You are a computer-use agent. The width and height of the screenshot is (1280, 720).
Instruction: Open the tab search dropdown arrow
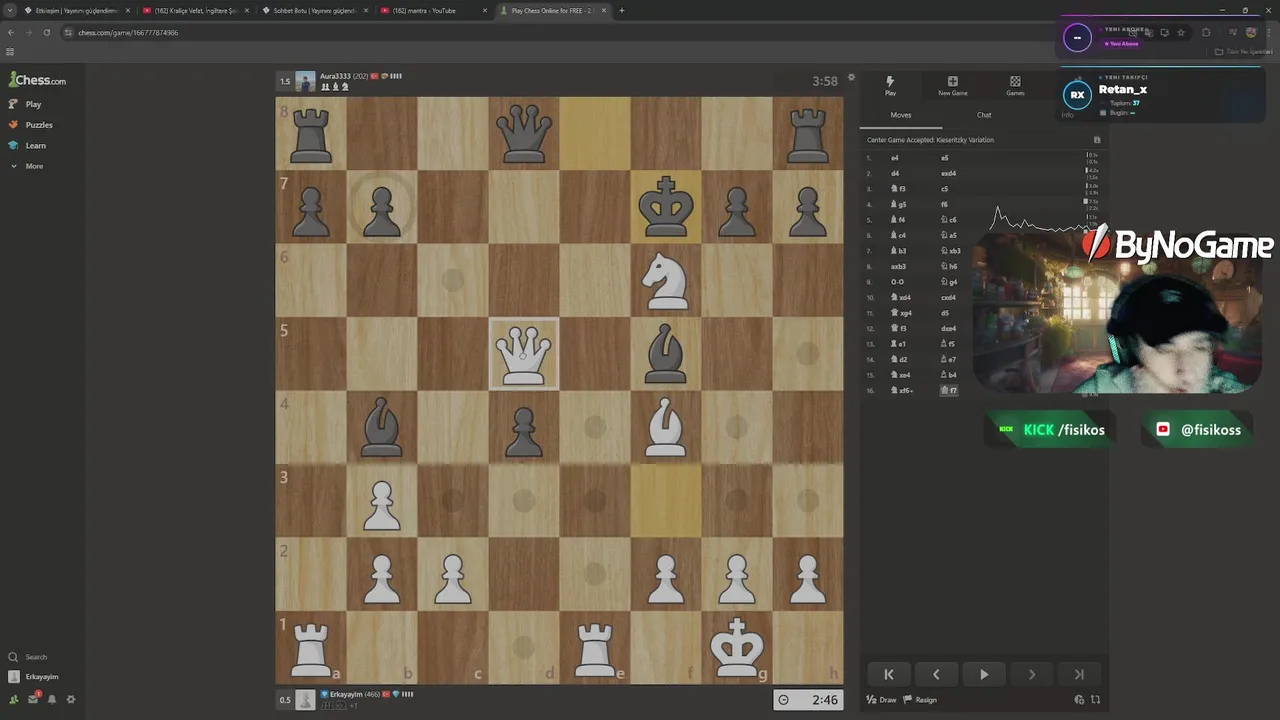(x=10, y=11)
